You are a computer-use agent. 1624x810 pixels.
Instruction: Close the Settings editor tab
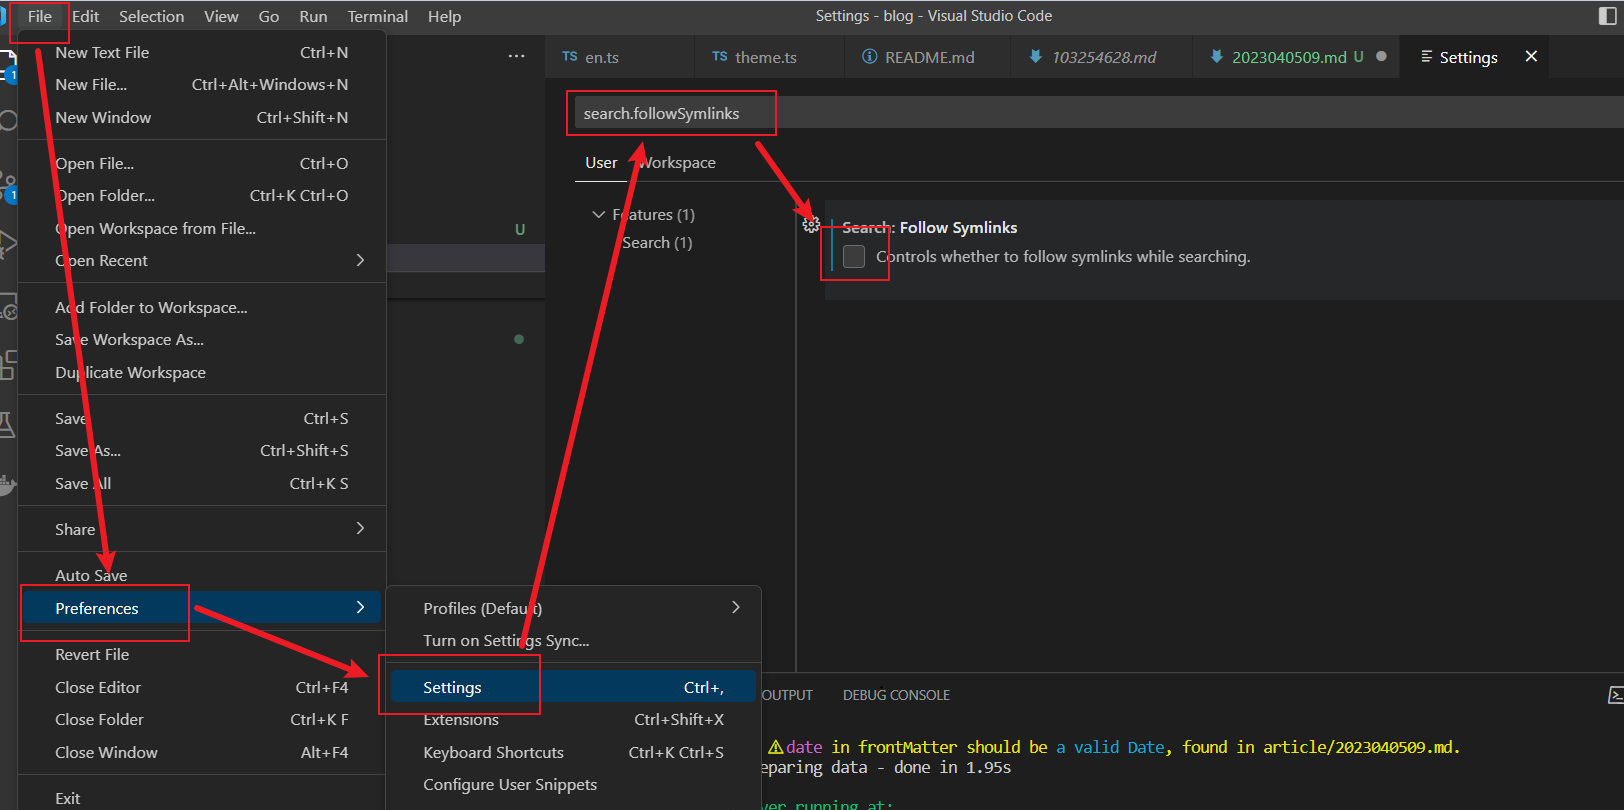tap(1531, 56)
